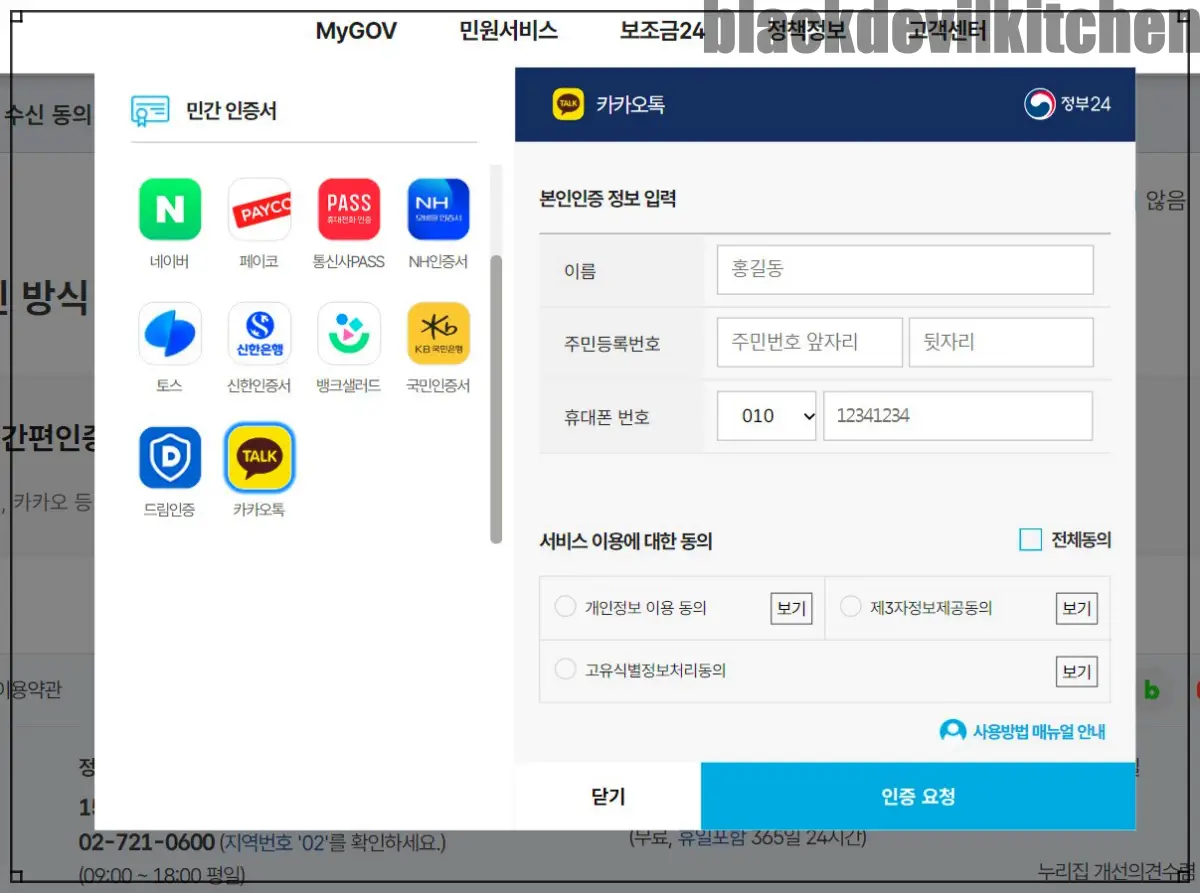The height and width of the screenshot is (893, 1200).
Task: Open the 사용방법 매뉴얼 안내 link
Action: pos(1039,731)
